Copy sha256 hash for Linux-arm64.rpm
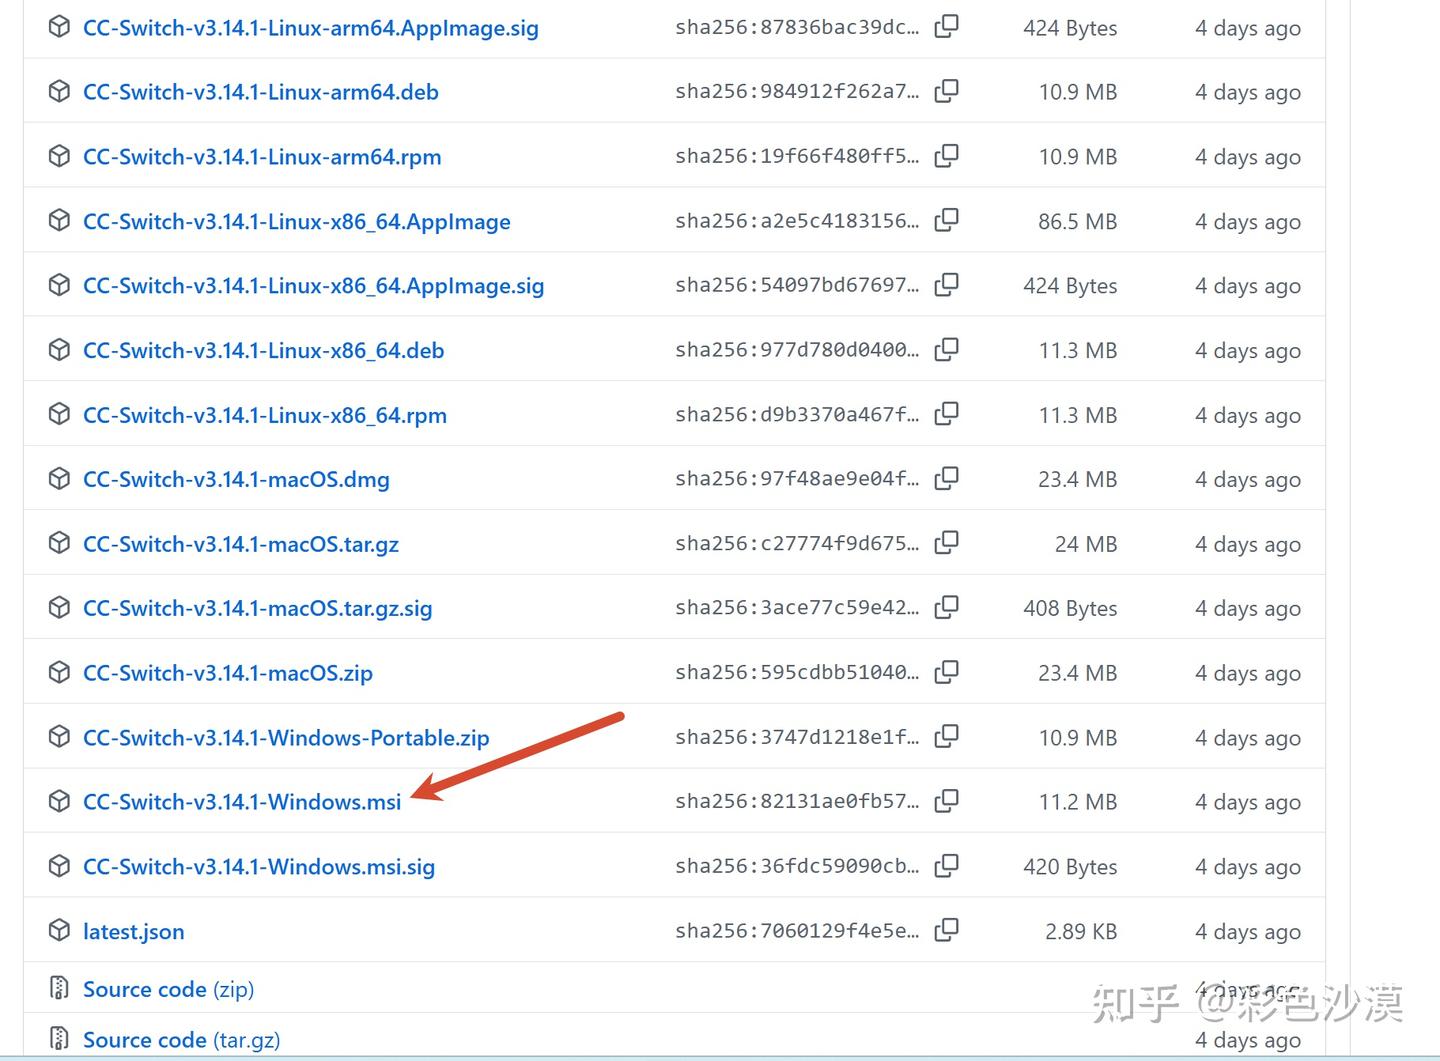 pos(946,156)
